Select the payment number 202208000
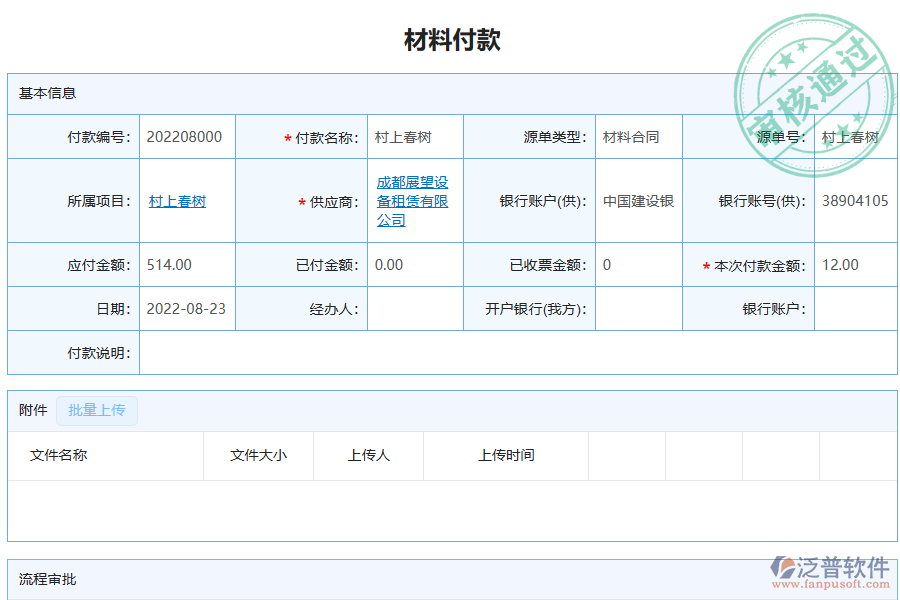This screenshot has height=600, width=900. point(186,137)
